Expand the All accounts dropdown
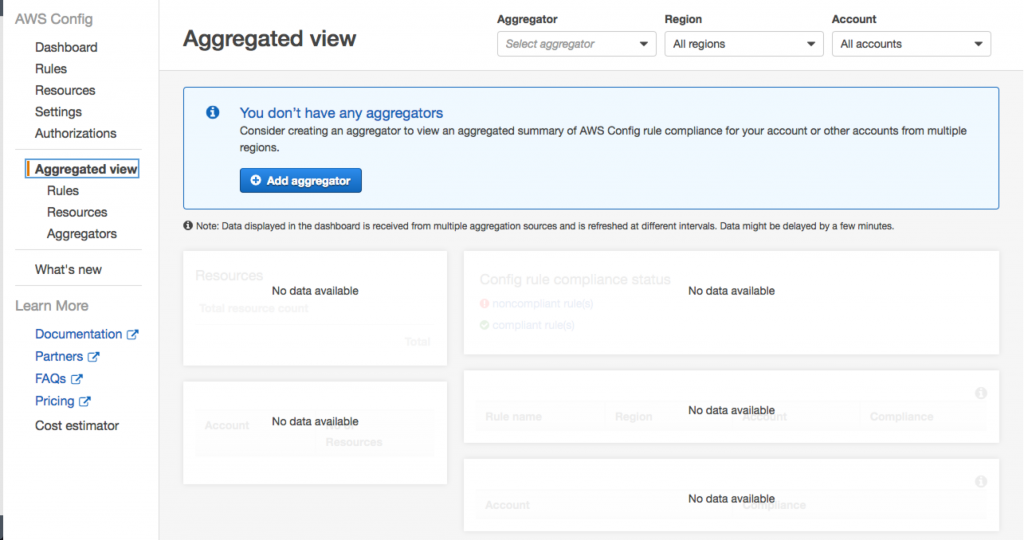This screenshot has height=540, width=1024. click(911, 44)
